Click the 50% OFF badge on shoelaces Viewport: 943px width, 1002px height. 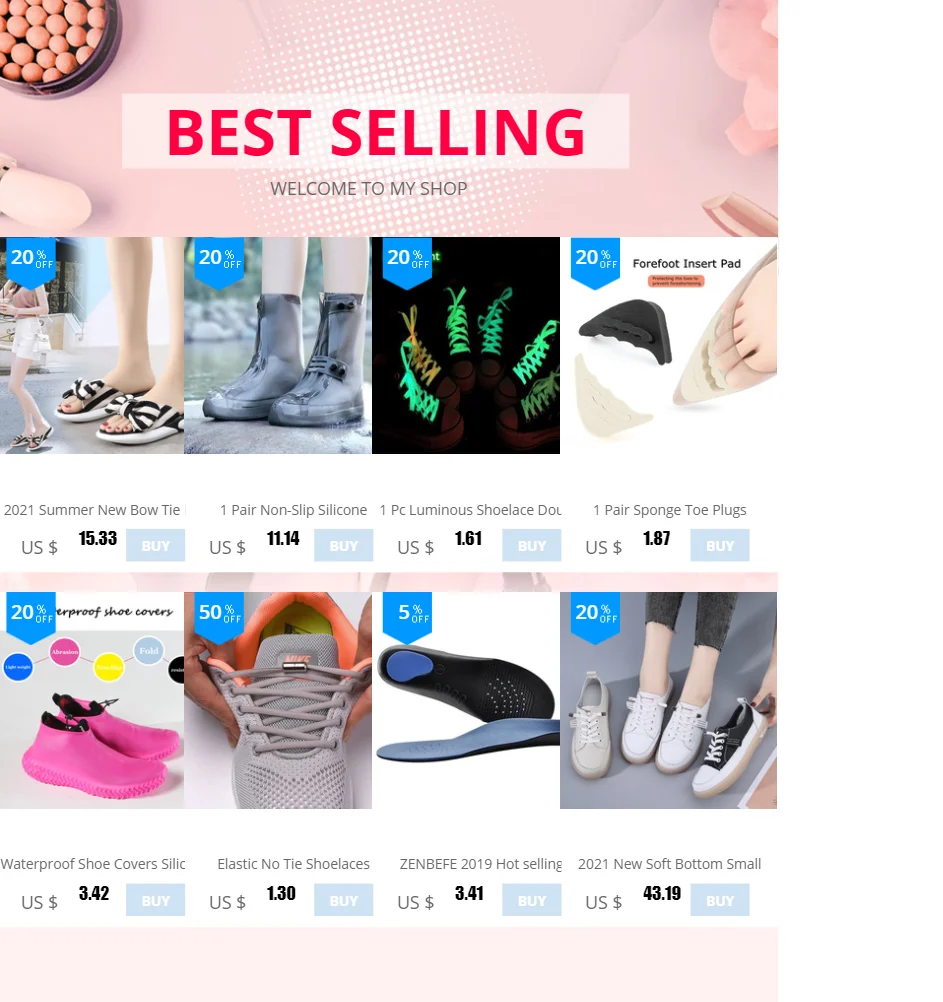coord(219,617)
